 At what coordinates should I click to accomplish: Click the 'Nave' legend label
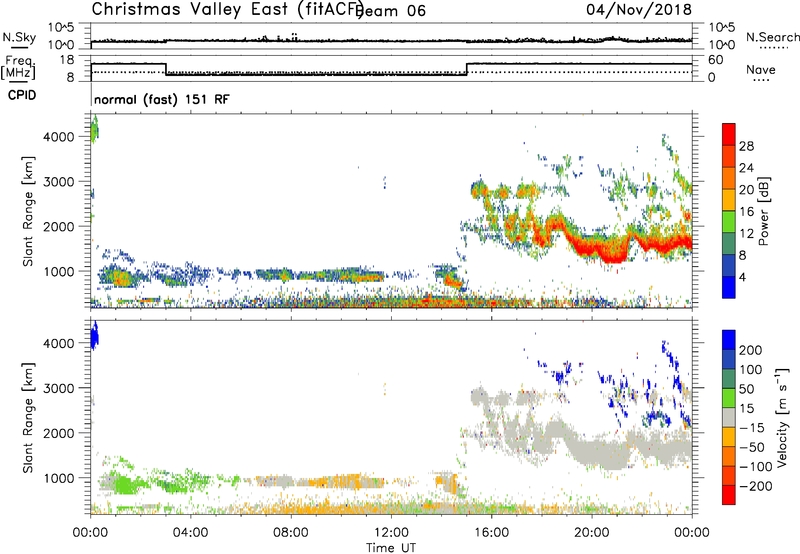point(761,69)
